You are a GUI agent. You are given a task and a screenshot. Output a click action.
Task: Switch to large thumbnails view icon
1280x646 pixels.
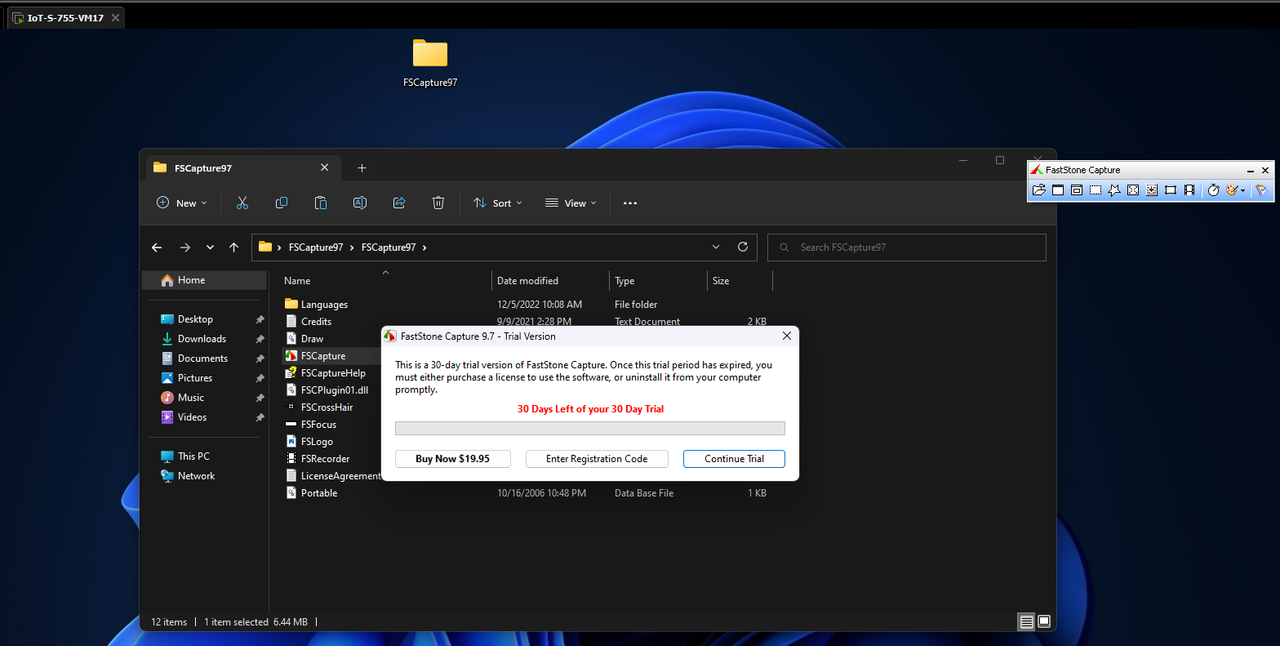[x=1044, y=622]
